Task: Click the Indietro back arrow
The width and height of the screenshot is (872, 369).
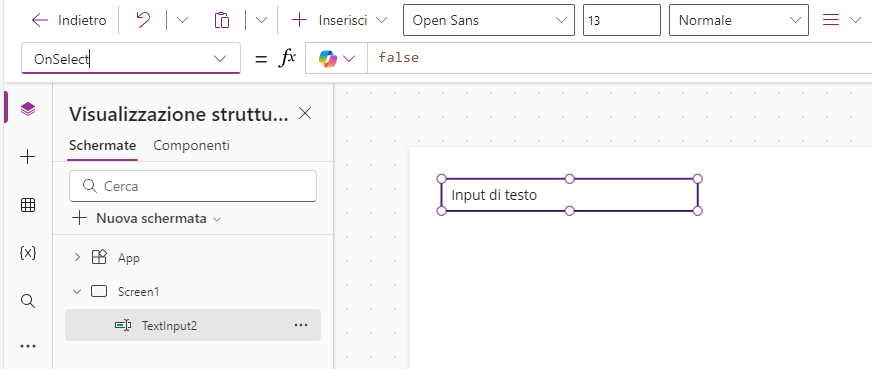Action: [39, 21]
